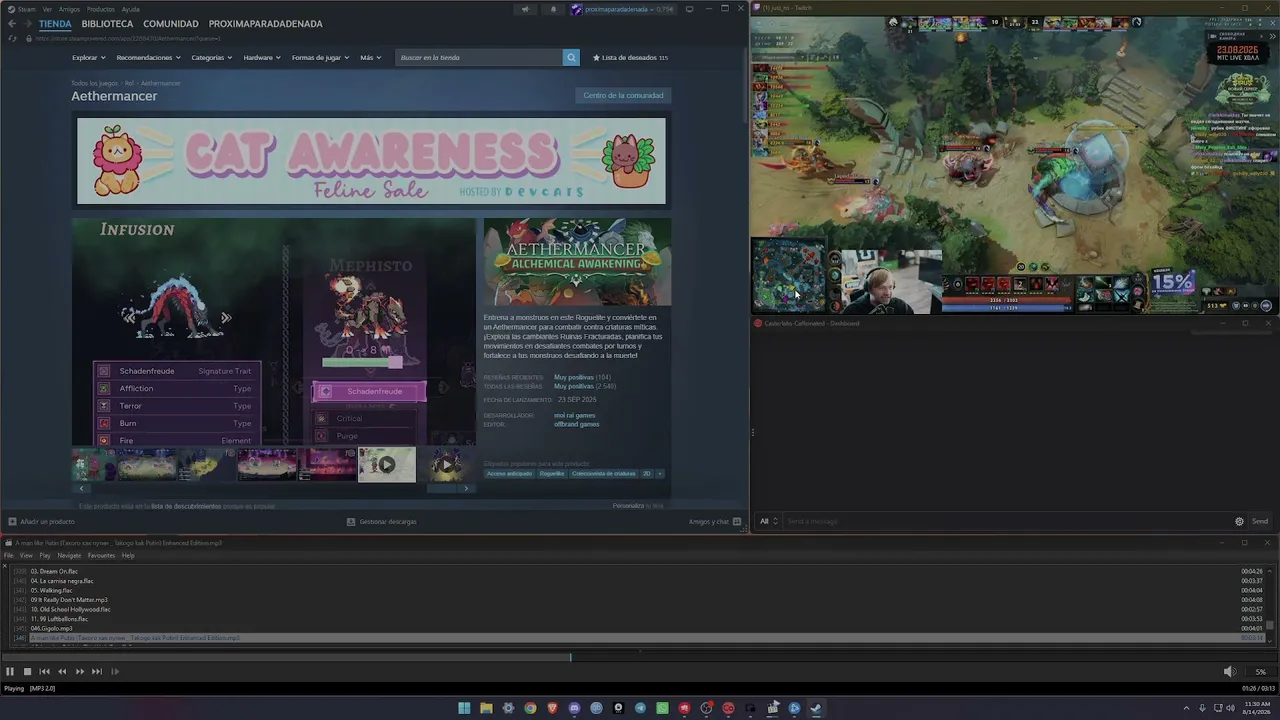Screen dimensions: 1280x720
Task: Click the Steam icon in the taskbar
Action: (816, 708)
